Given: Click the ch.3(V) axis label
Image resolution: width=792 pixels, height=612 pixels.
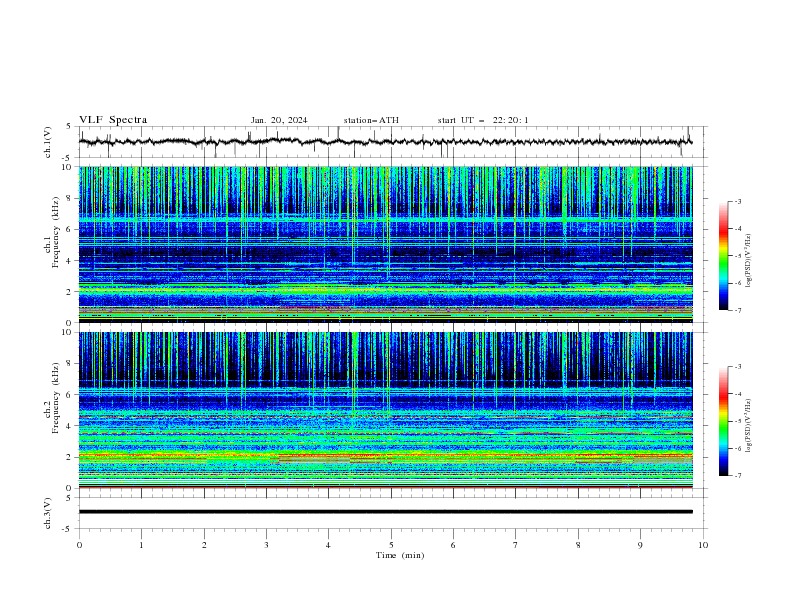Looking at the screenshot, I should [48, 513].
